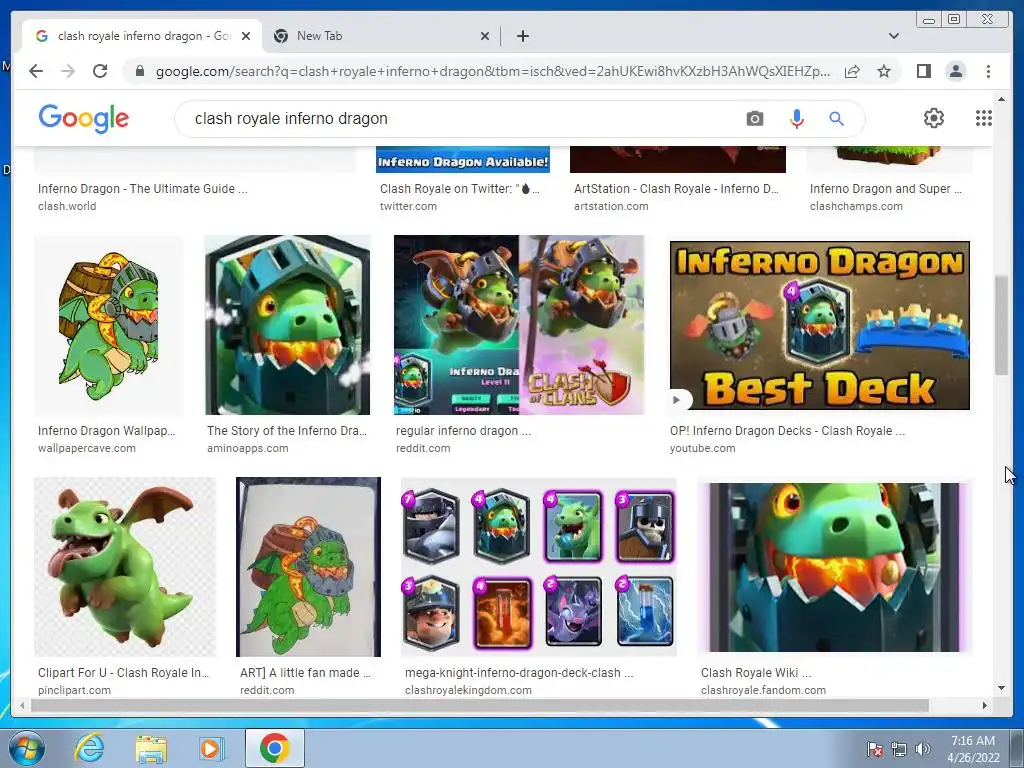The width and height of the screenshot is (1024, 768).
Task: Open the volume speaker tray icon
Action: click(x=923, y=749)
